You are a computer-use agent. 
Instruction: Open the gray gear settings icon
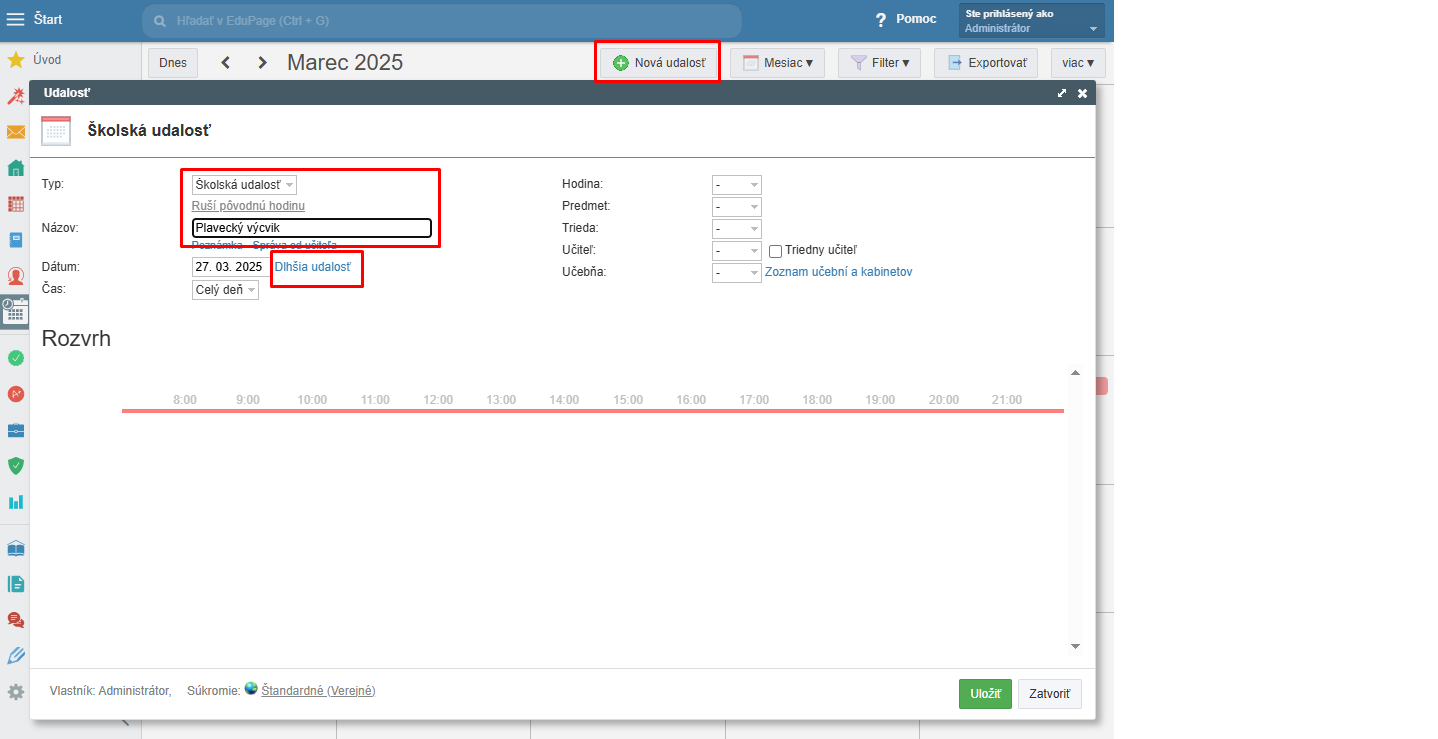(x=15, y=692)
